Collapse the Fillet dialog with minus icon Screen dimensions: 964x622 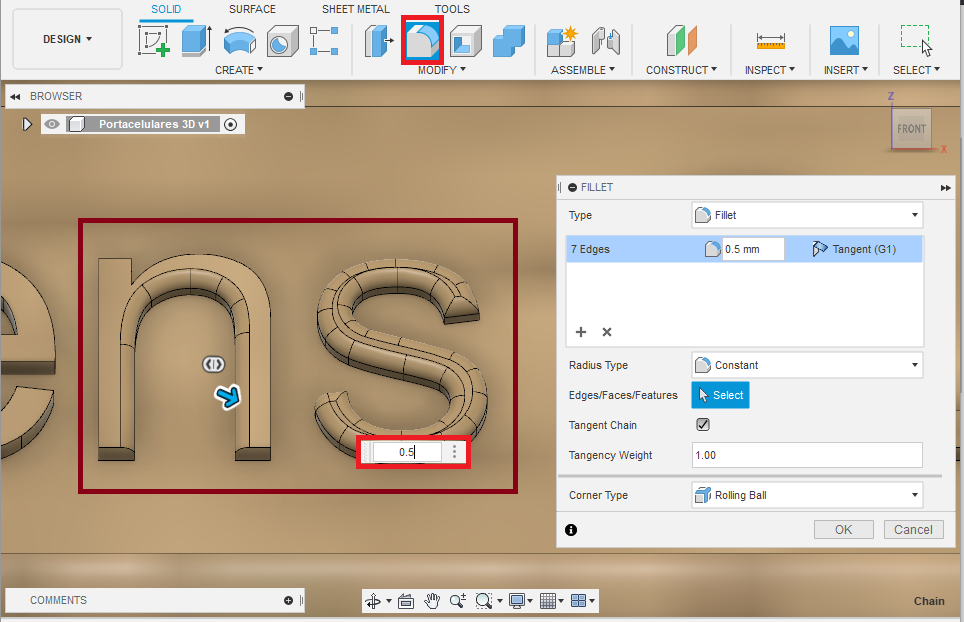pos(572,187)
